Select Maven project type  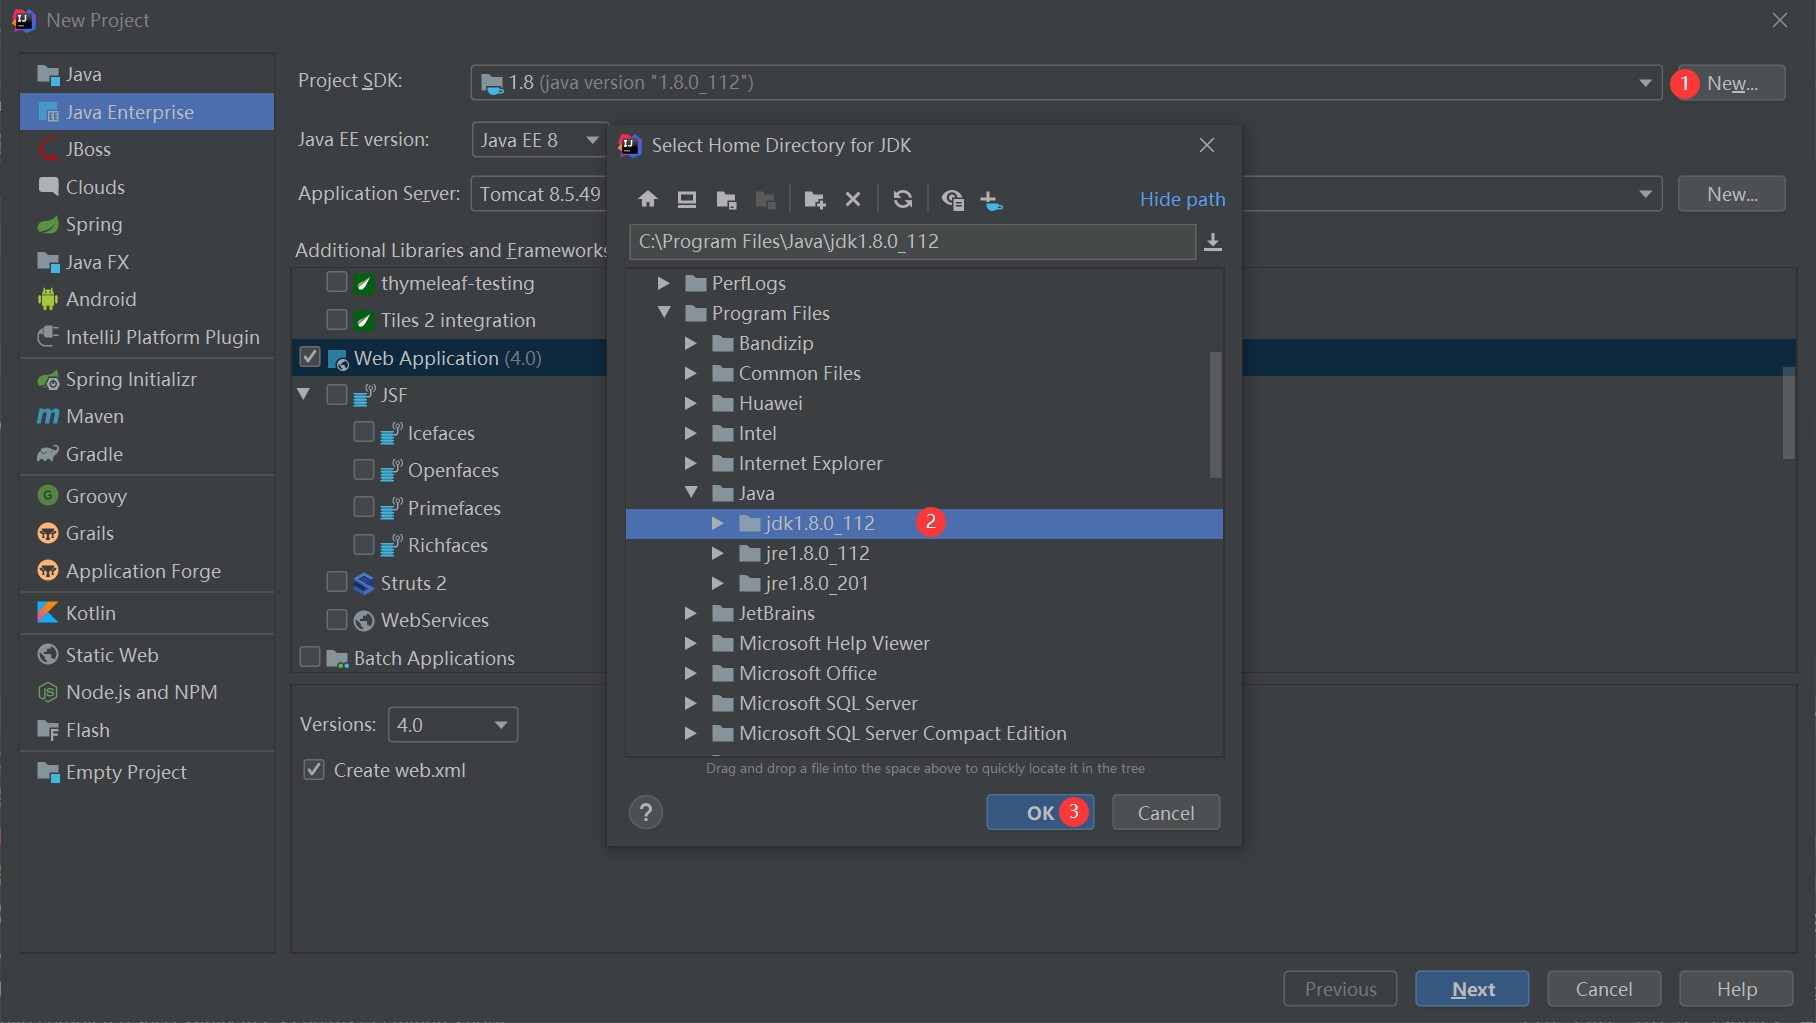(95, 416)
